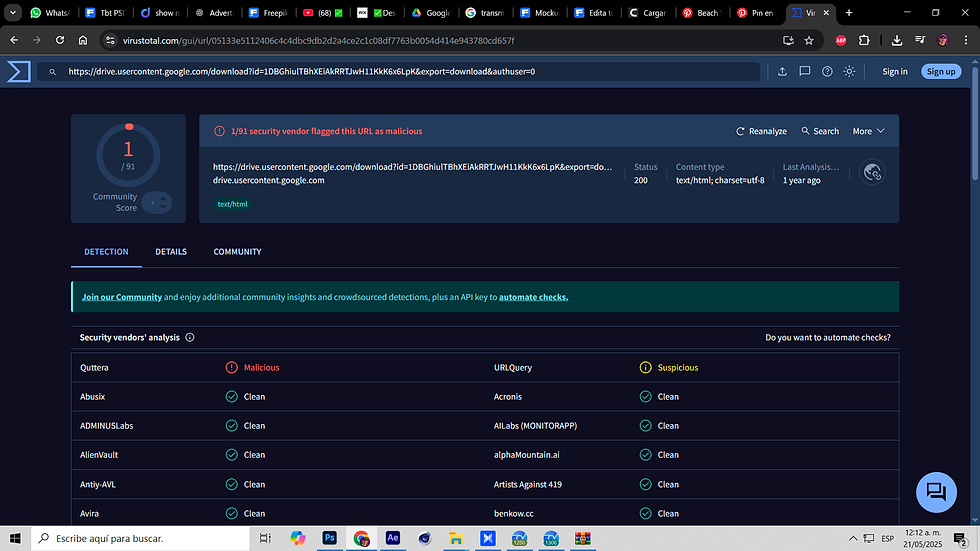Open Windows Task View
Image resolution: width=980 pixels, height=551 pixels.
pyautogui.click(x=265, y=538)
